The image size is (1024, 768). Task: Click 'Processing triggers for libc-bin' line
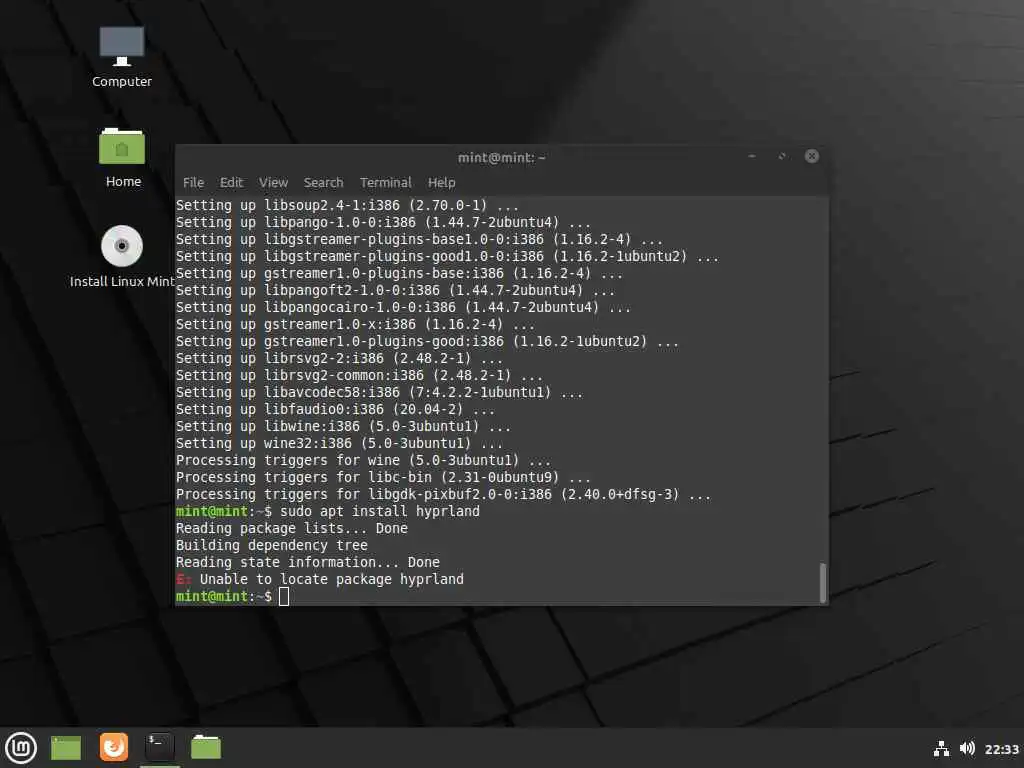tap(383, 477)
